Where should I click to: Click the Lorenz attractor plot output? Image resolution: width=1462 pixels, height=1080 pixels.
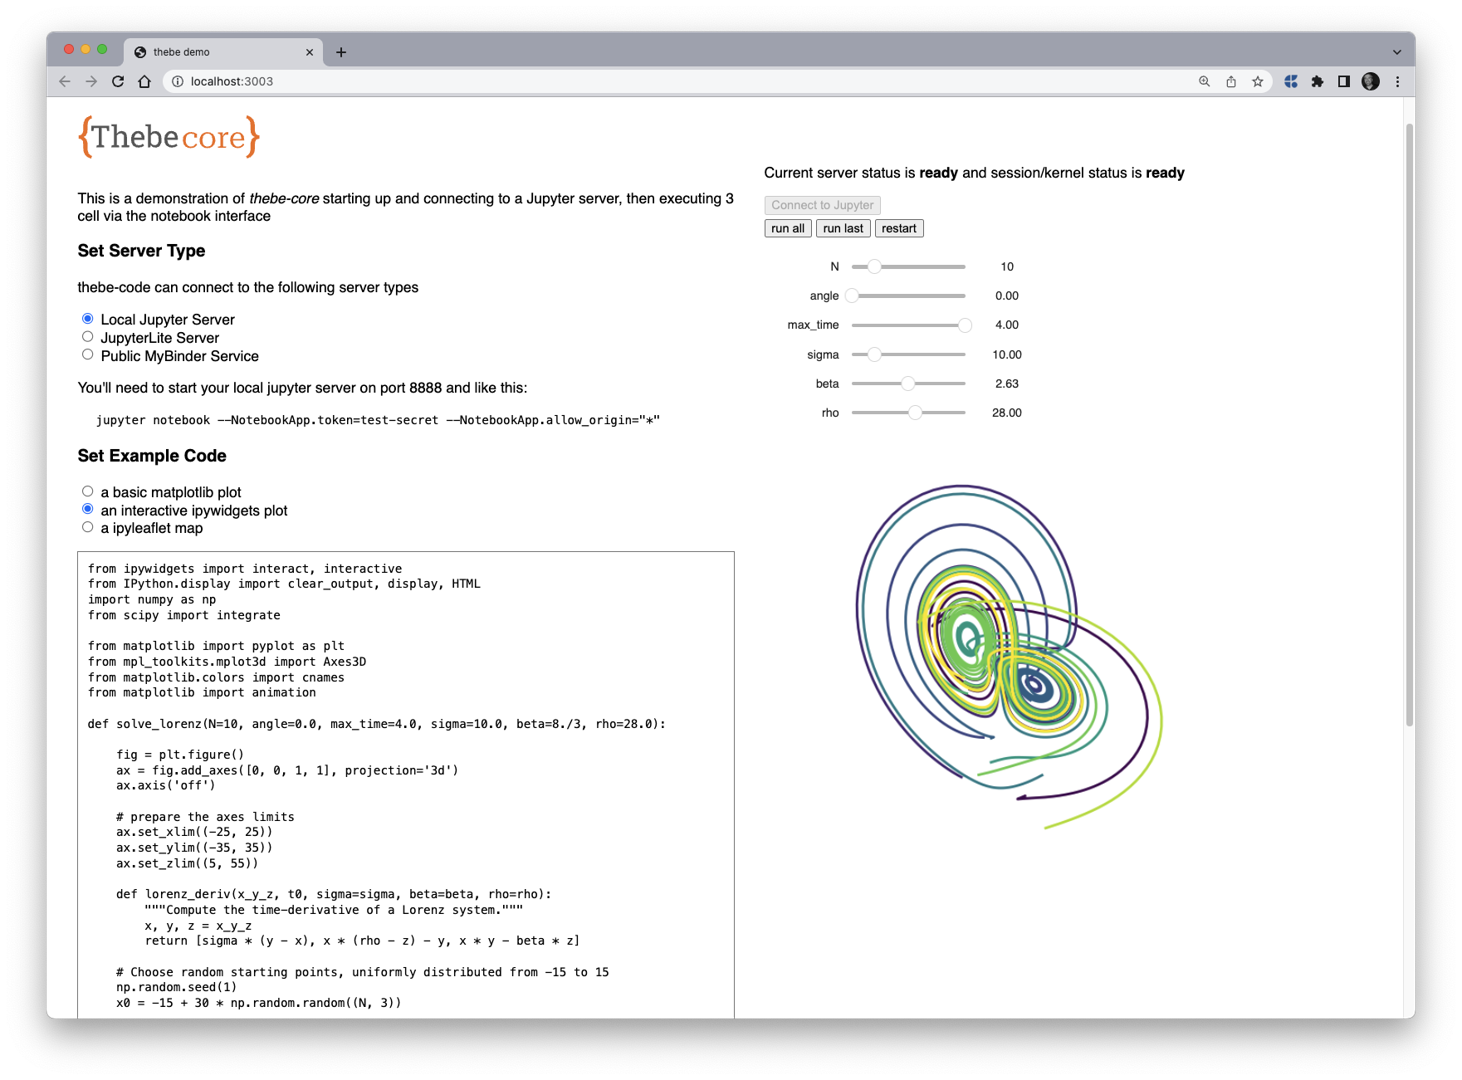(1008, 657)
